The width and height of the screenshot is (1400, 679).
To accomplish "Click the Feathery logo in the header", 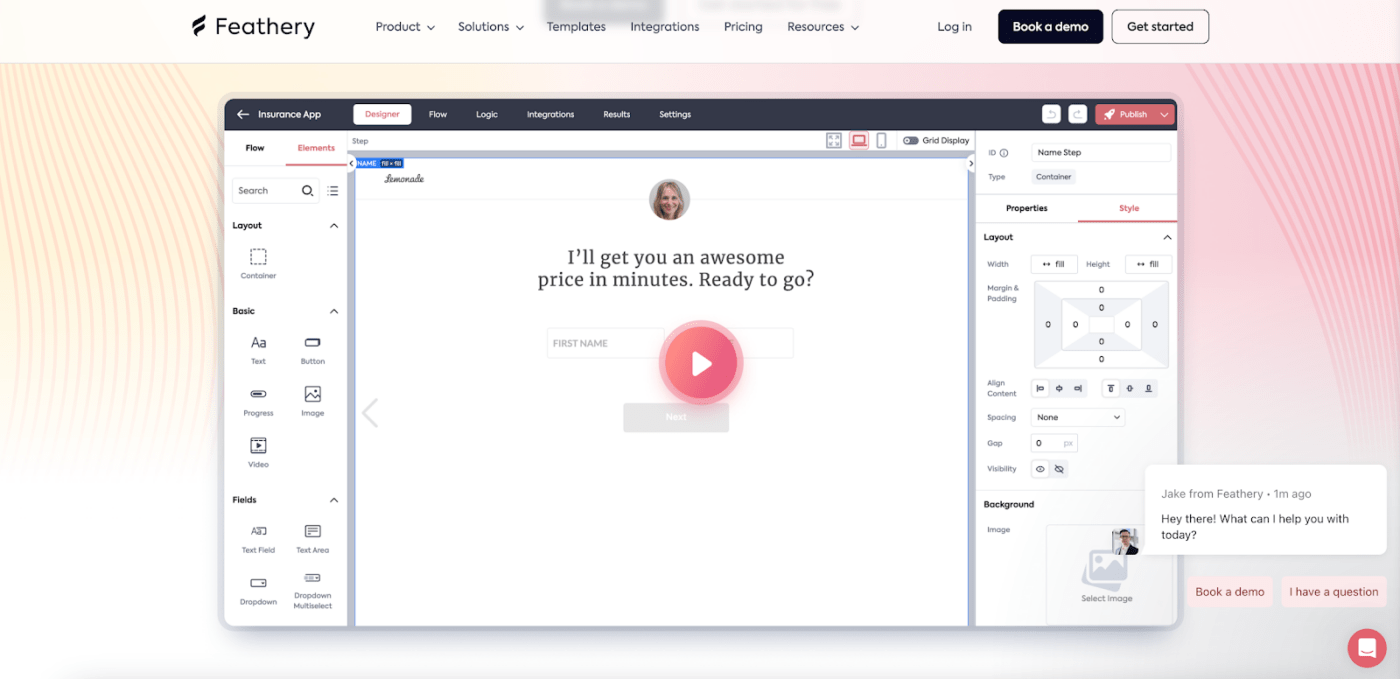I will point(253,27).
